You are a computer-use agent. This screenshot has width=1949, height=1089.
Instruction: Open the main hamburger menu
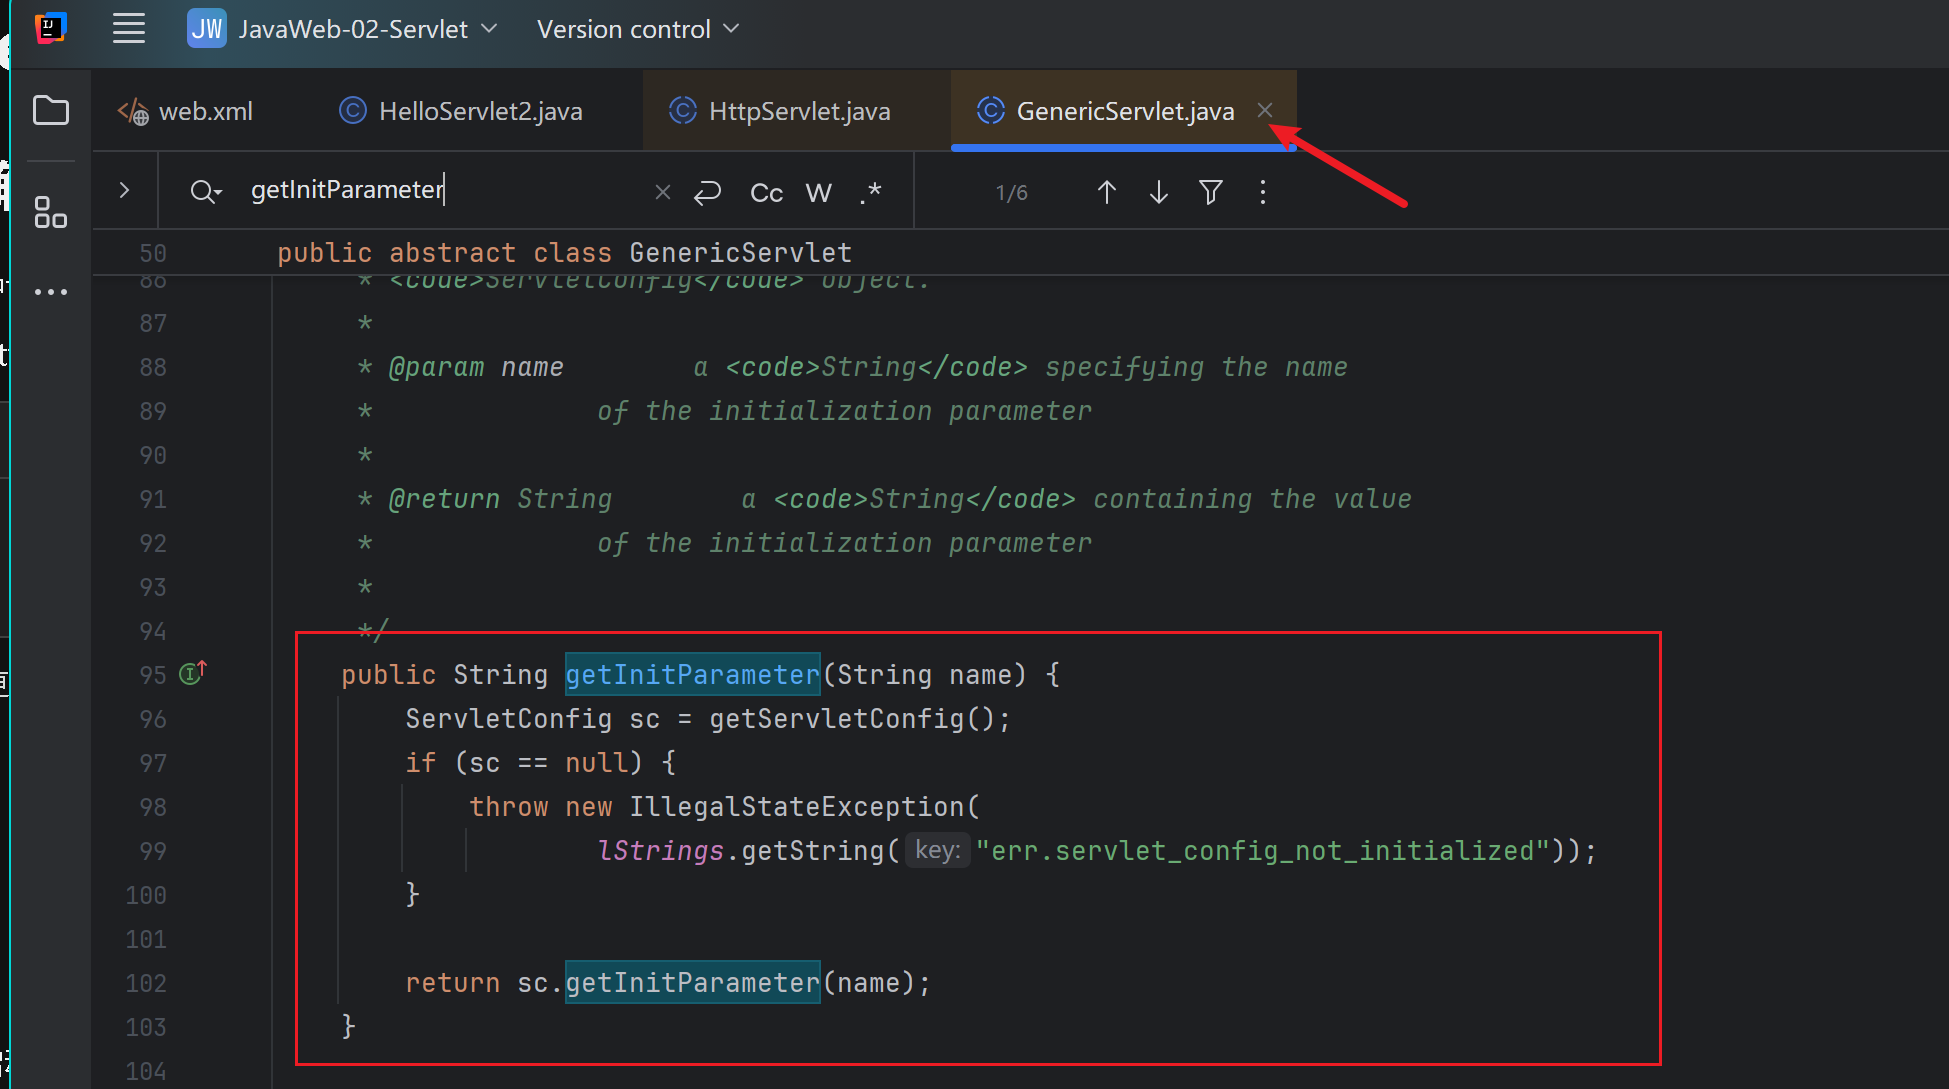coord(129,29)
